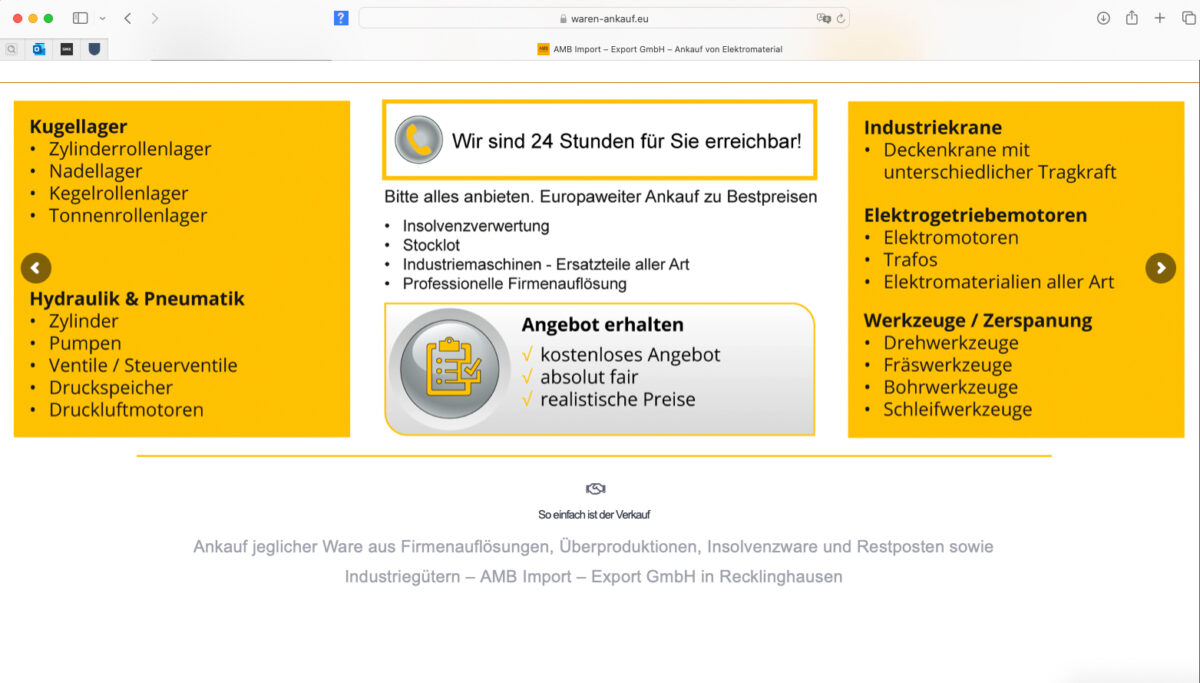The width and height of the screenshot is (1200, 683).
Task: Click the magnifier icon in the bookmarks bar
Action: pos(11,48)
